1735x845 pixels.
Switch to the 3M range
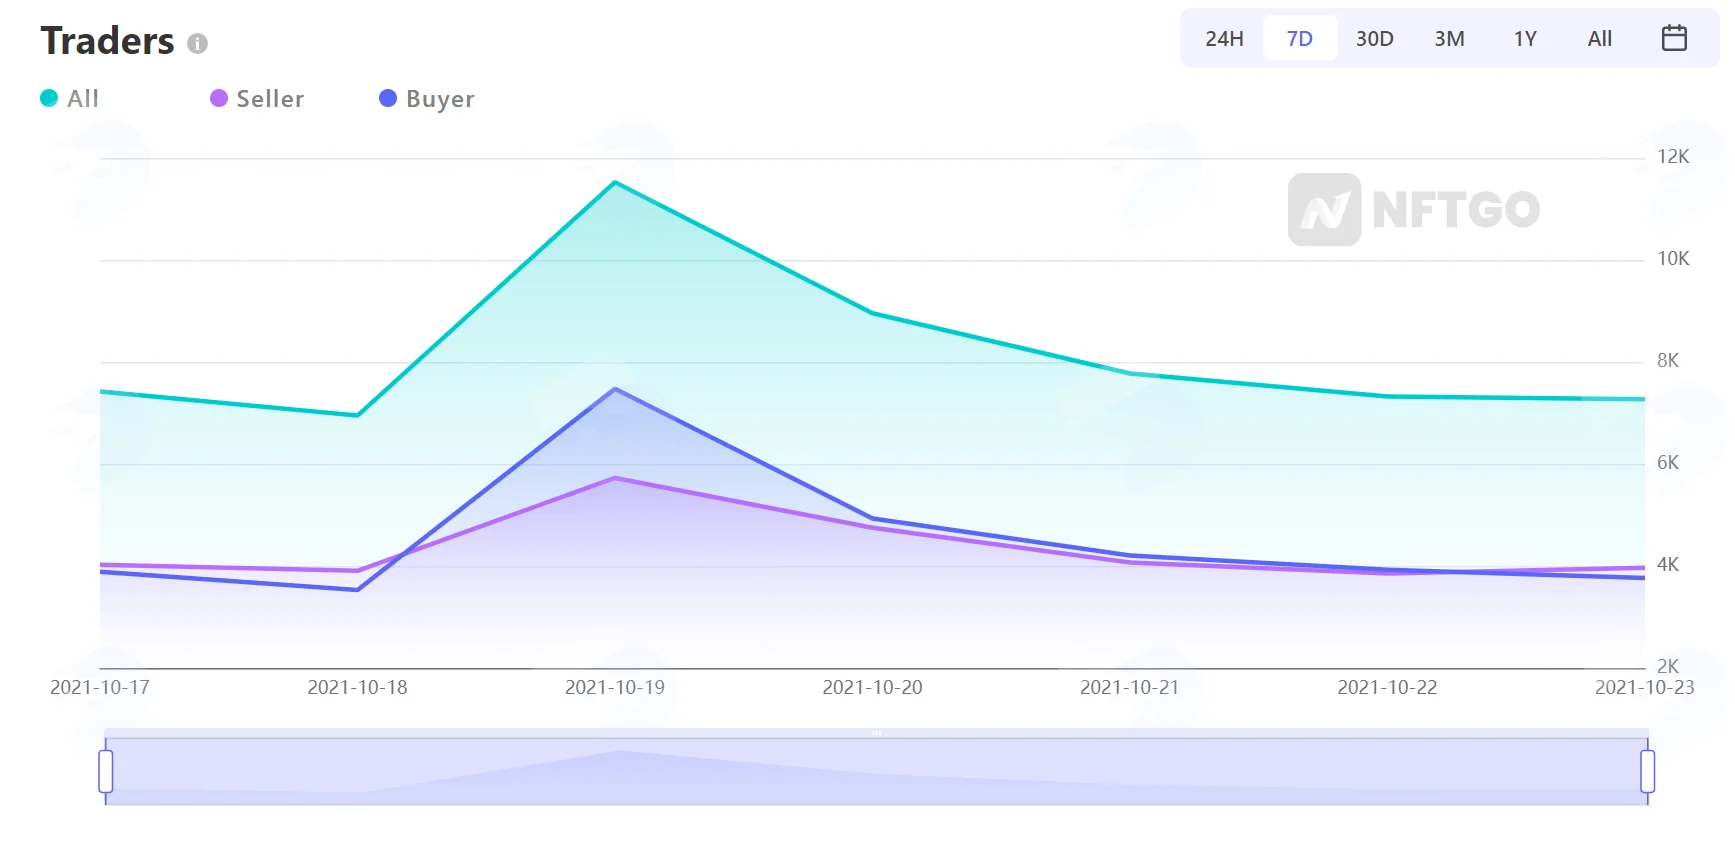pos(1450,38)
